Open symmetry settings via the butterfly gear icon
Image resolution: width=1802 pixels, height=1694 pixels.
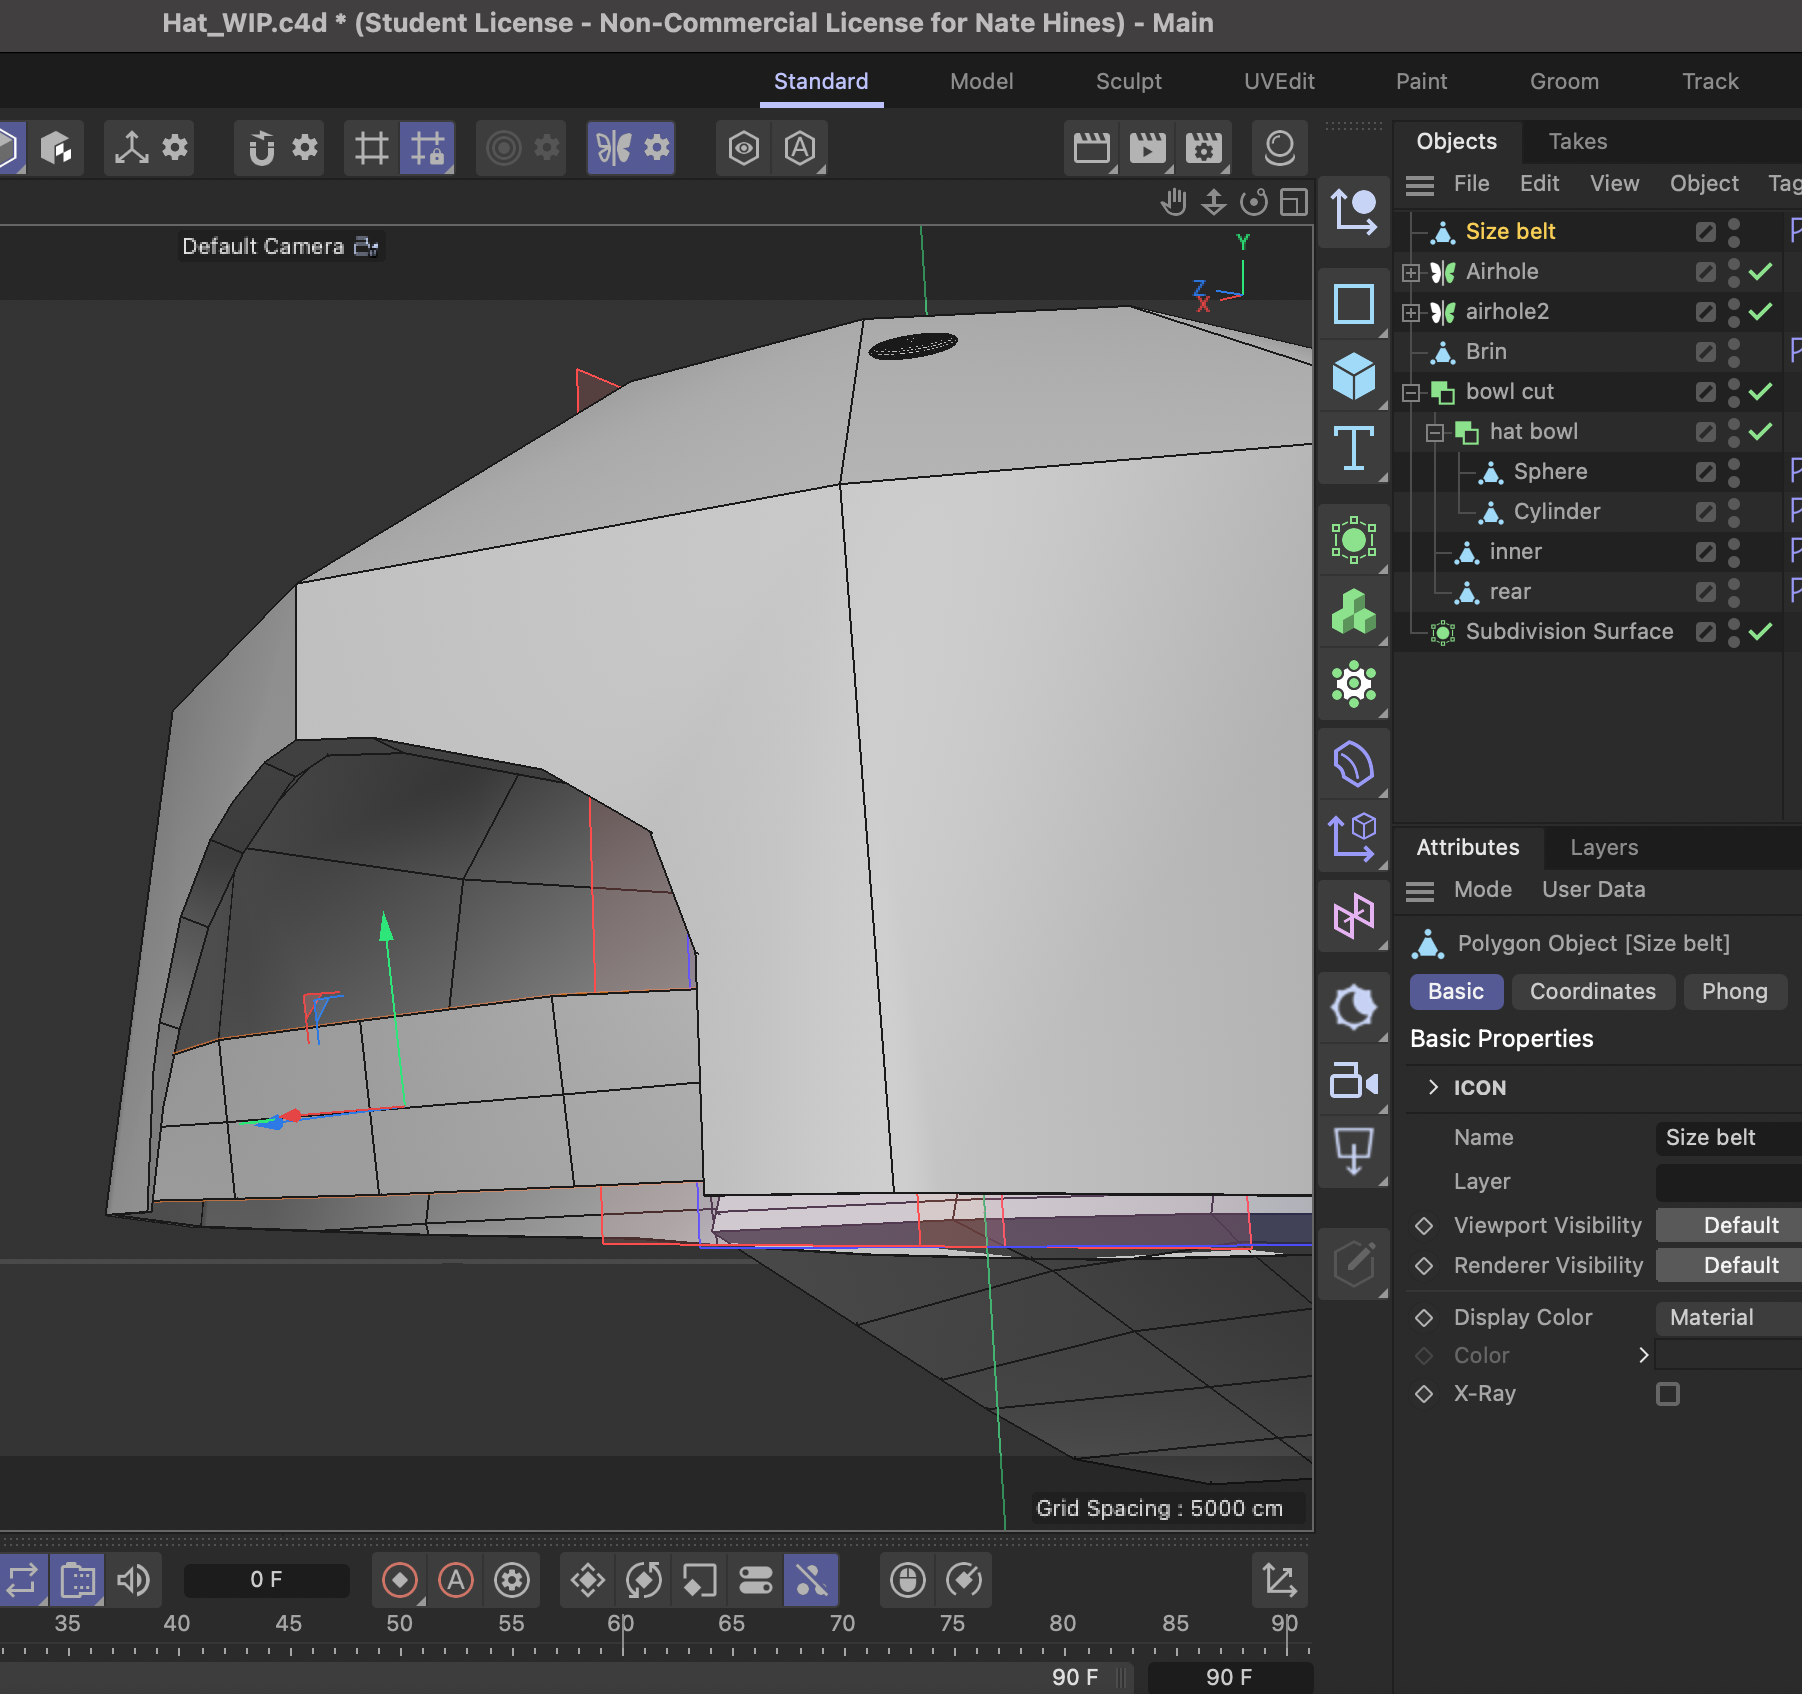(655, 147)
